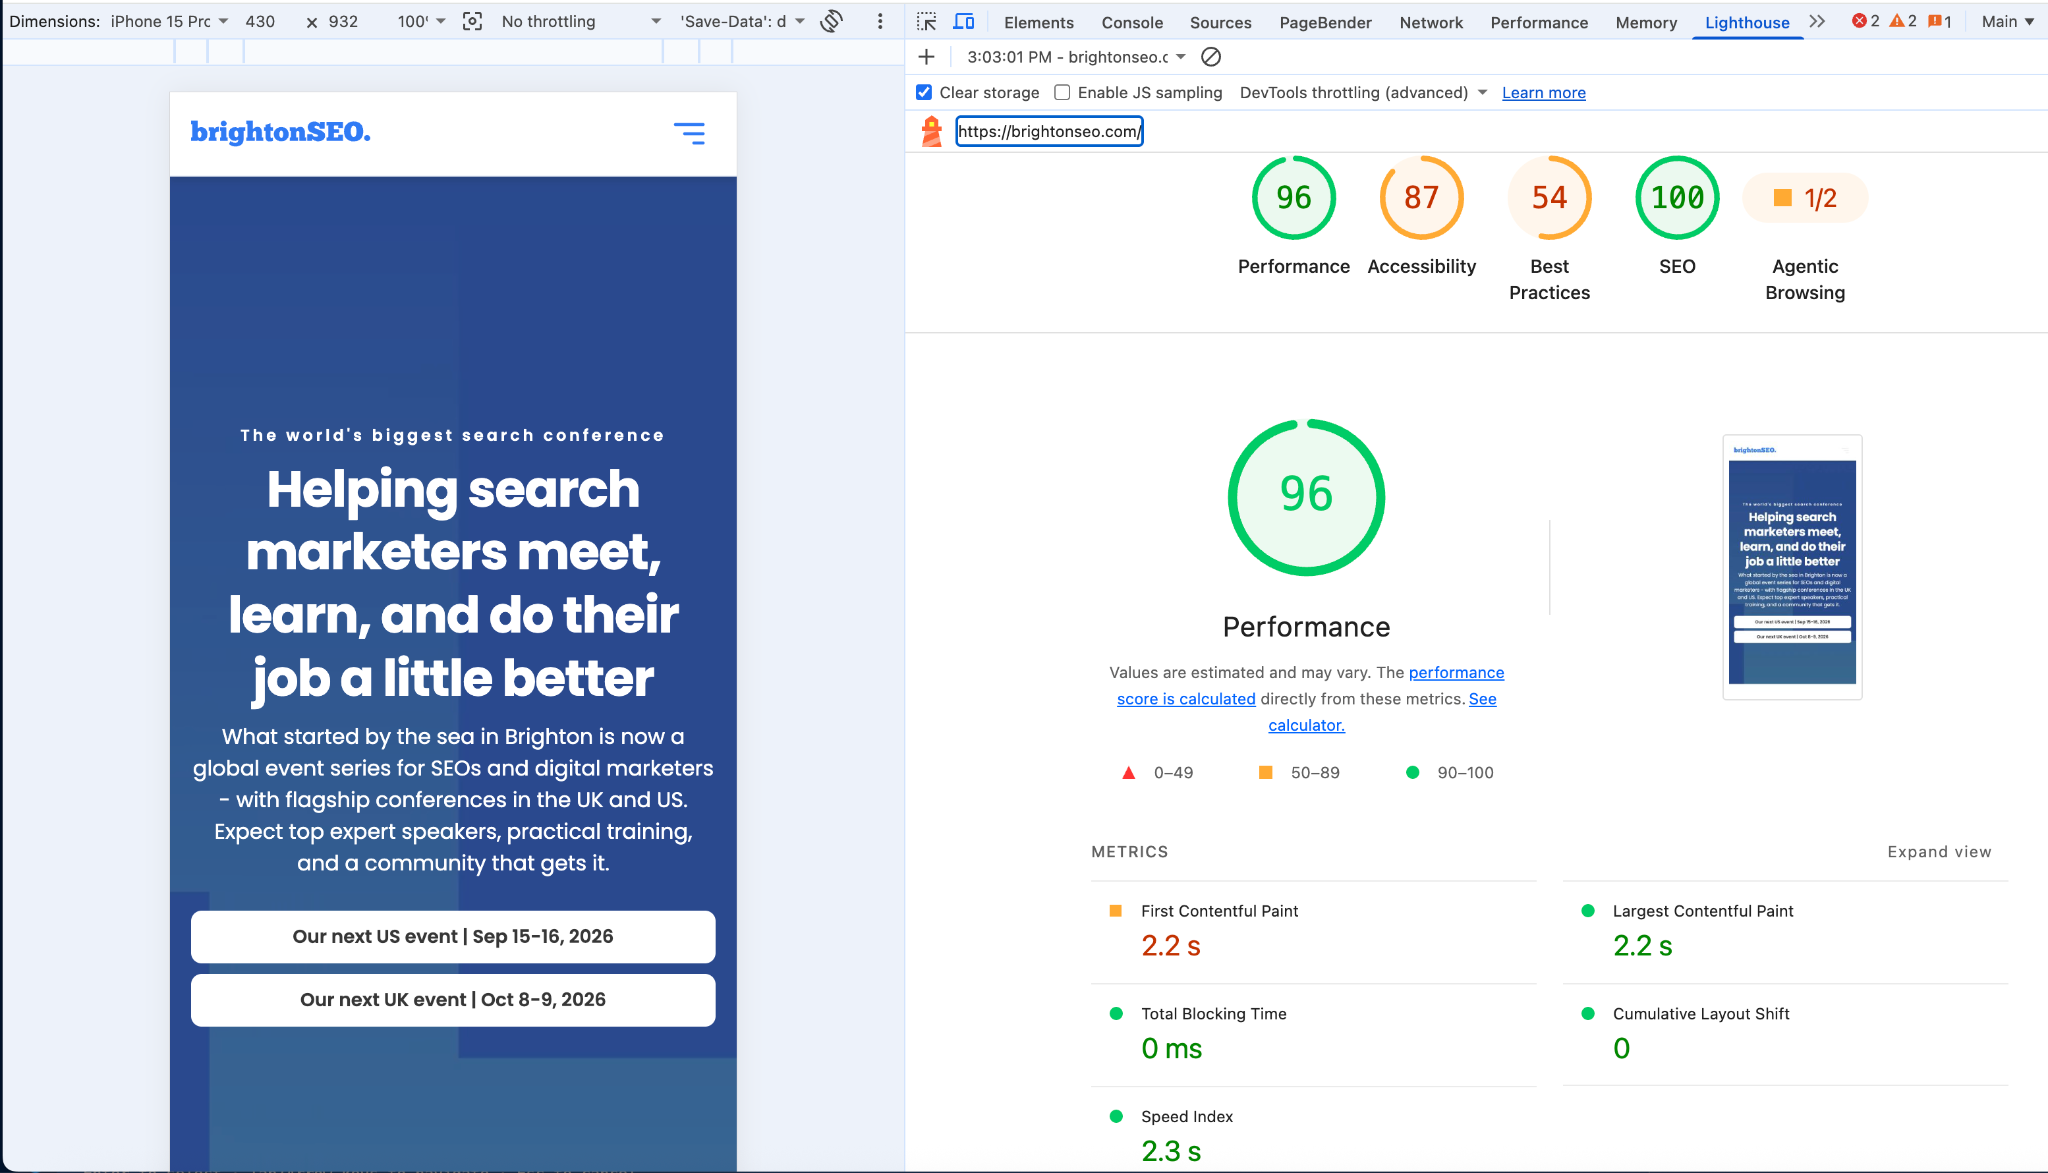Click the Agentic Browsing 1/2 badge
Image resolution: width=2048 pixels, height=1173 pixels.
tap(1805, 198)
